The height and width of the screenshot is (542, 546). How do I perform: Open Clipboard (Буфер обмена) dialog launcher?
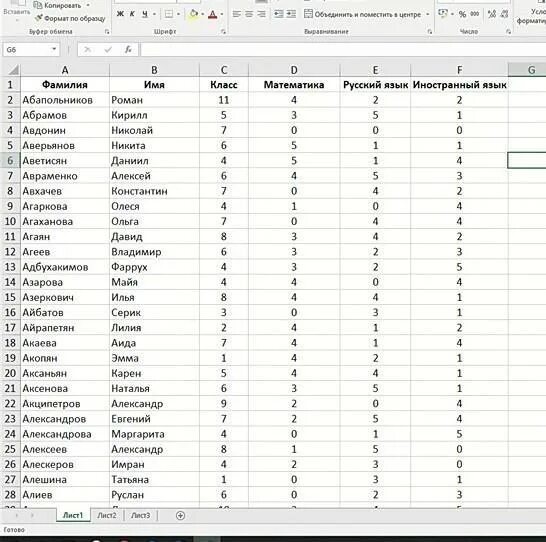107,32
